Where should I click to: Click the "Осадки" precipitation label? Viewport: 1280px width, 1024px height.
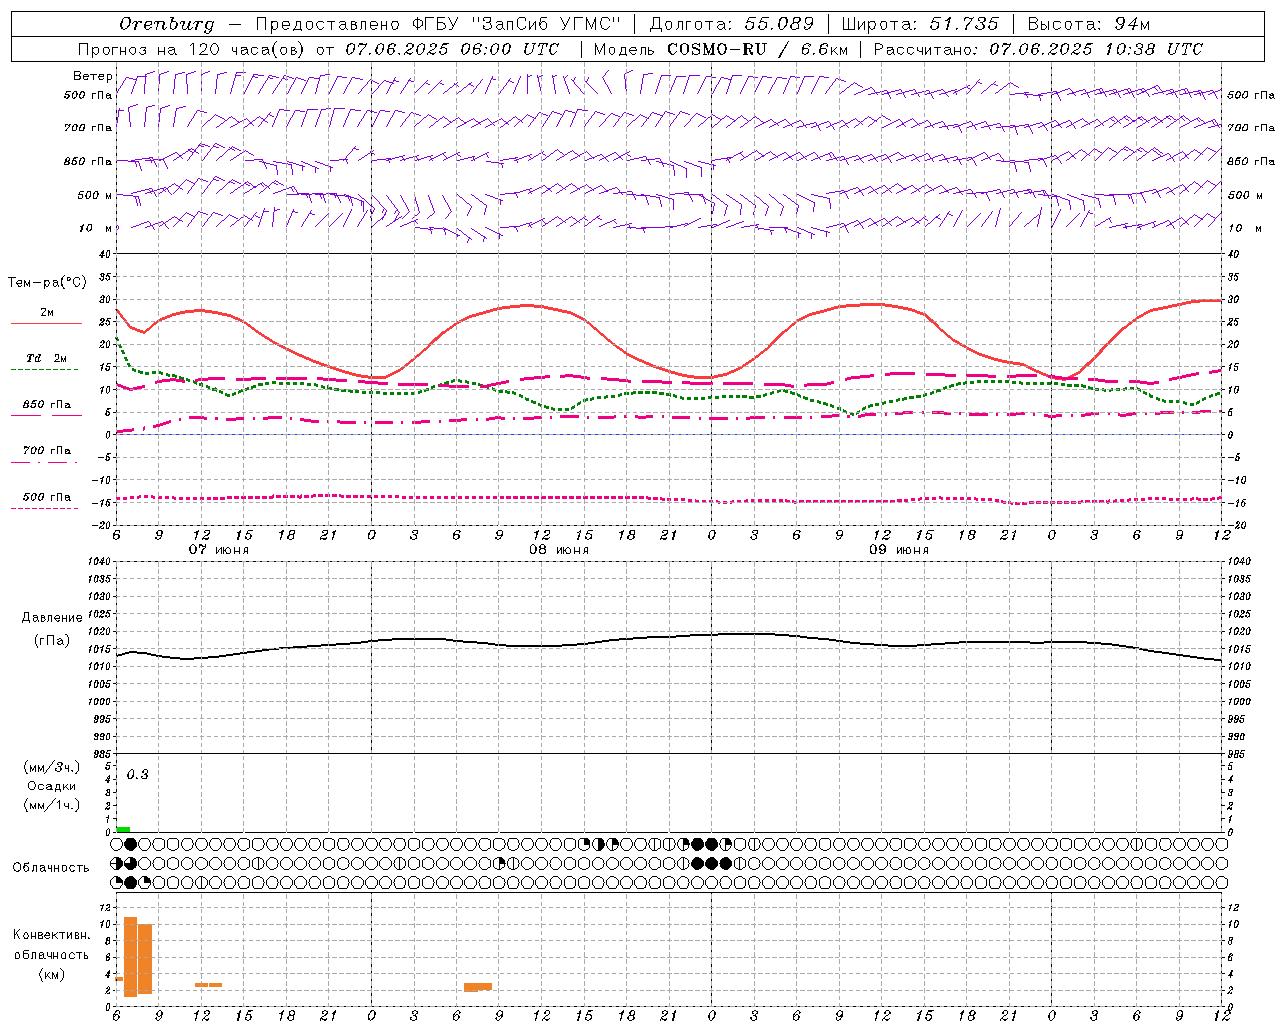click(51, 786)
